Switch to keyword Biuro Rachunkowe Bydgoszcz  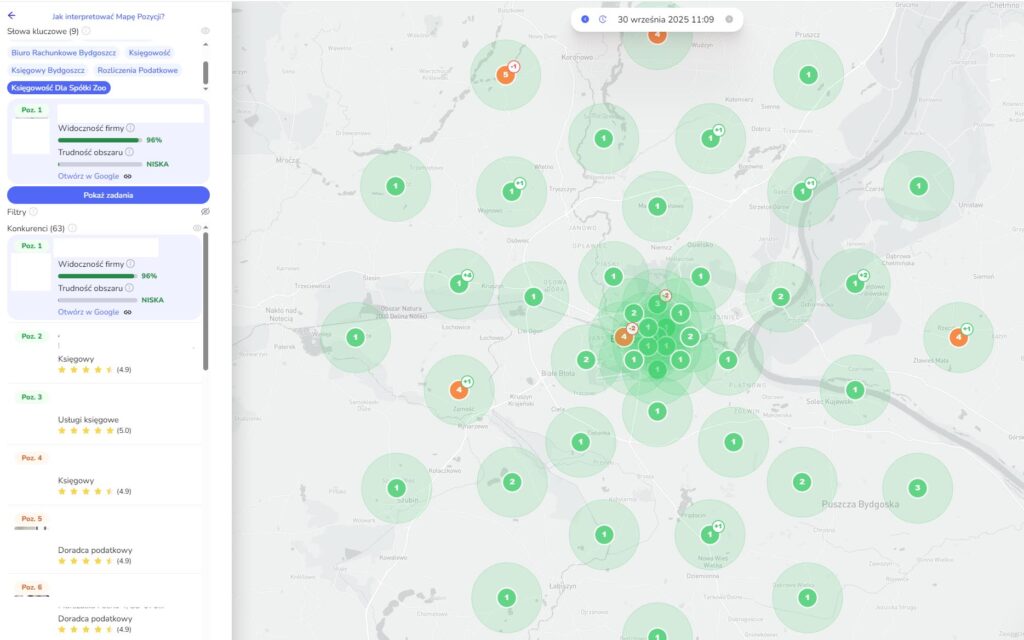pyautogui.click(x=63, y=52)
